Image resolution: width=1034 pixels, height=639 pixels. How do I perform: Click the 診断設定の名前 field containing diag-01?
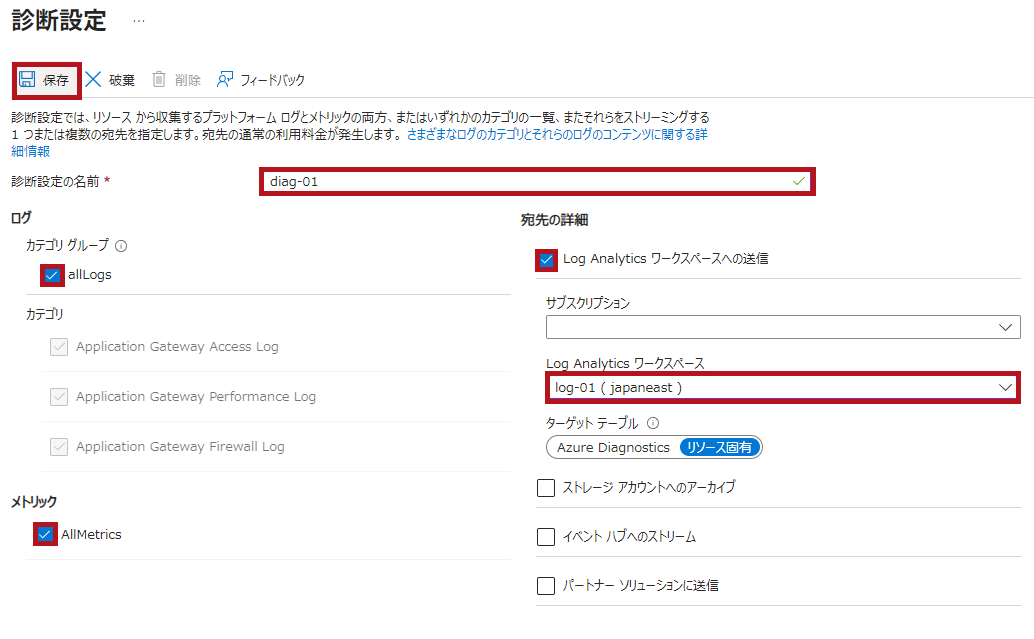point(537,182)
